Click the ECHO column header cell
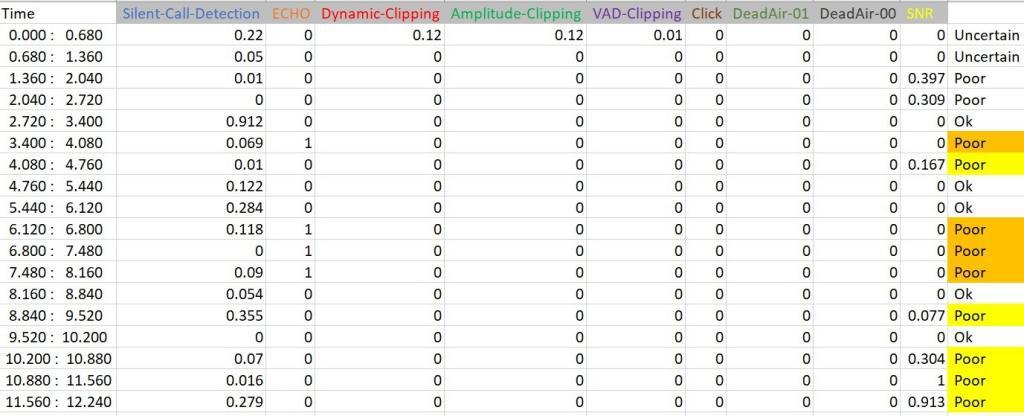The width and height of the screenshot is (1024, 416). pyautogui.click(x=291, y=13)
